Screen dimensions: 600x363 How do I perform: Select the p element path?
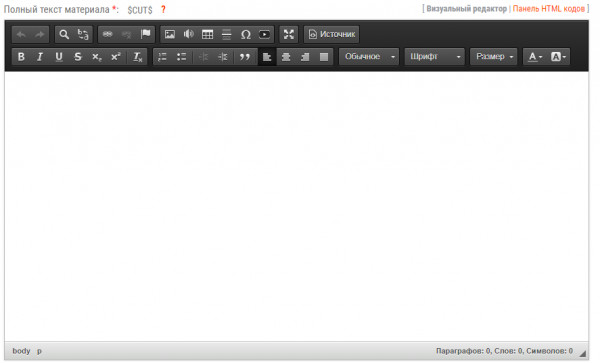pos(39,351)
